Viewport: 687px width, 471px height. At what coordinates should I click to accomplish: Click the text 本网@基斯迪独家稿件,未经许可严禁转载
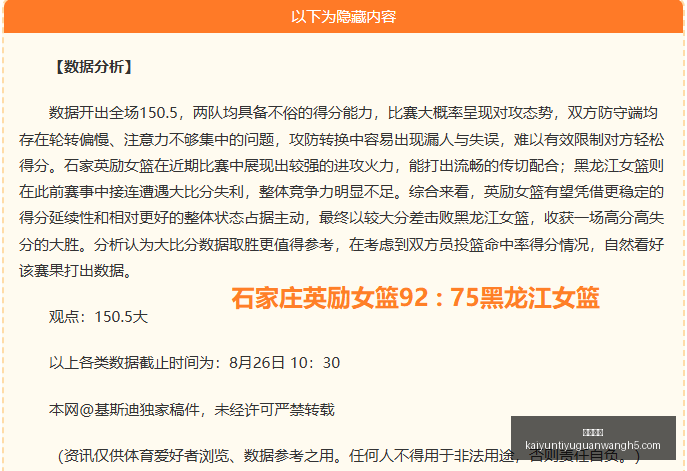click(x=191, y=410)
